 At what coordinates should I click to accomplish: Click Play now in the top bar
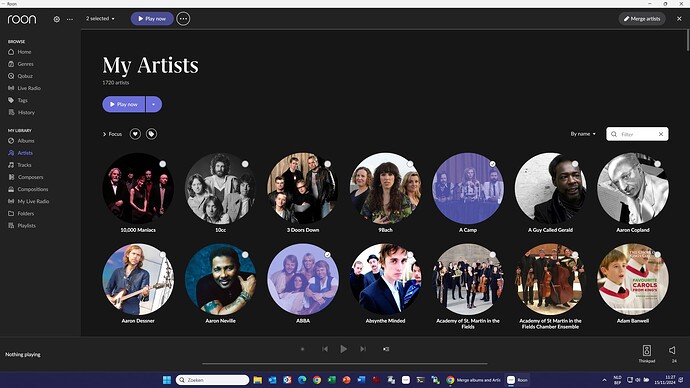coord(152,19)
